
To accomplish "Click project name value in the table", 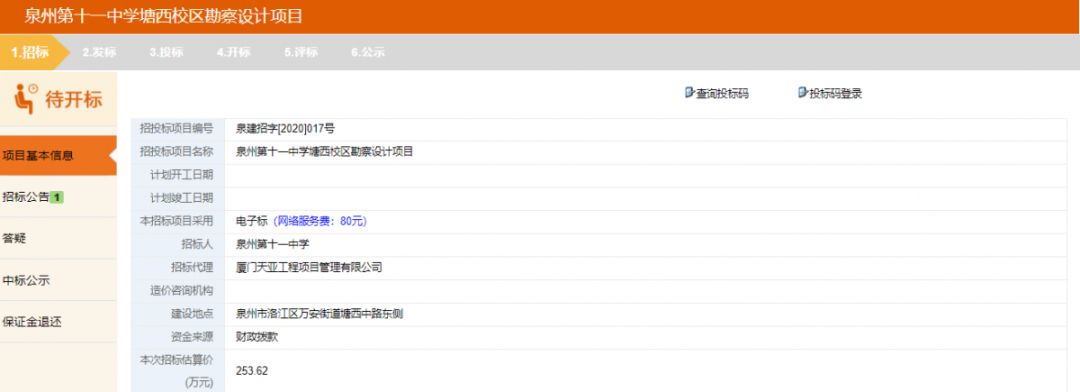I will [324, 152].
